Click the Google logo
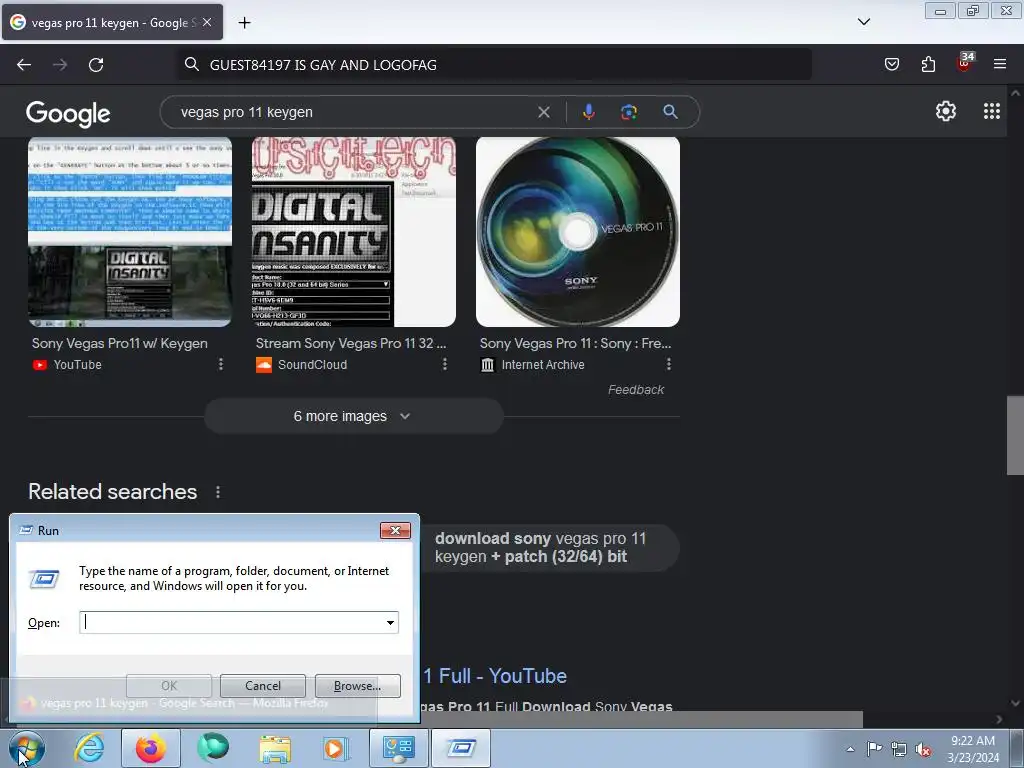Image resolution: width=1024 pixels, height=768 pixels. 68,114
